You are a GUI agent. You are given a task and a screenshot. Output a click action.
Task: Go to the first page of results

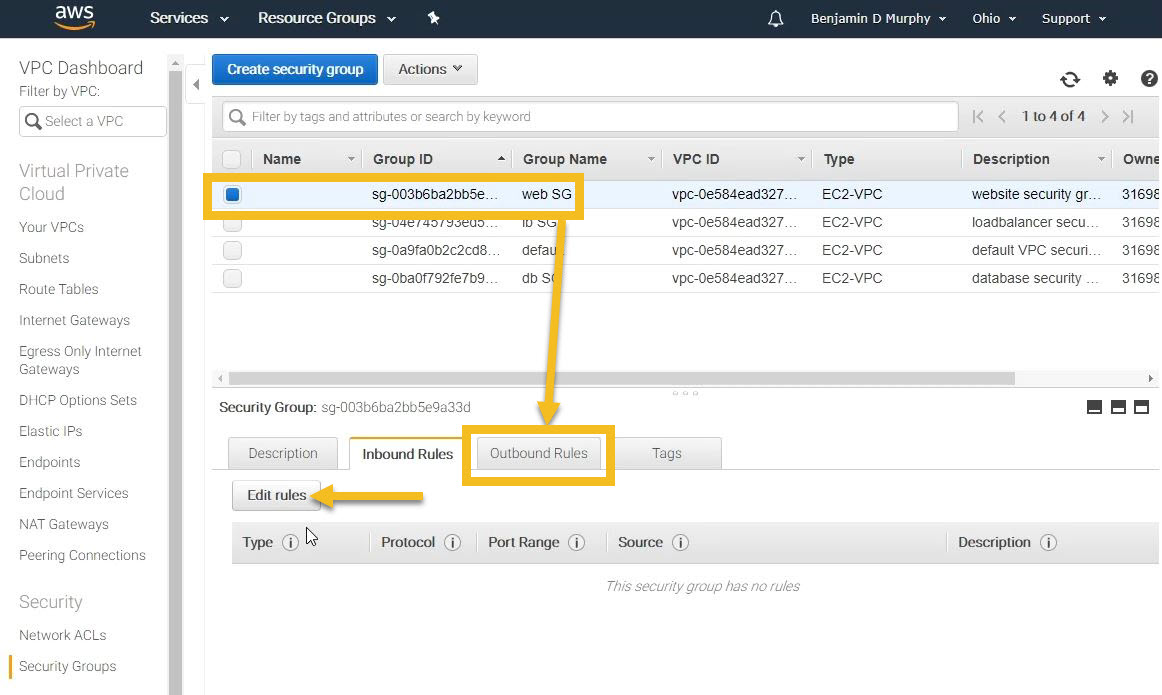point(978,116)
